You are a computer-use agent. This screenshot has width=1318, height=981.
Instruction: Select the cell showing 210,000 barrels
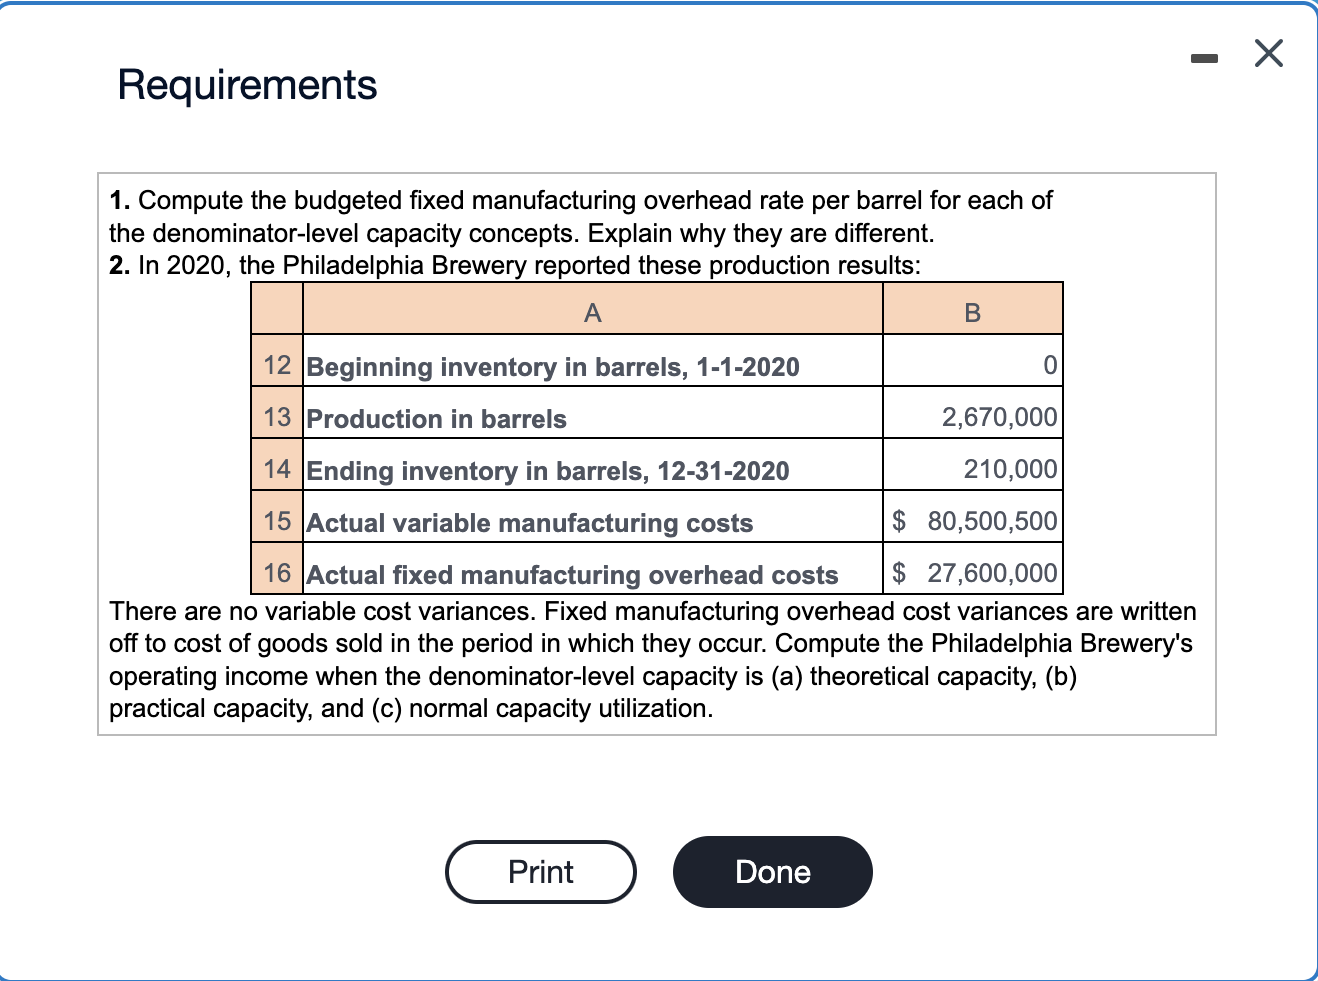[x=971, y=469]
